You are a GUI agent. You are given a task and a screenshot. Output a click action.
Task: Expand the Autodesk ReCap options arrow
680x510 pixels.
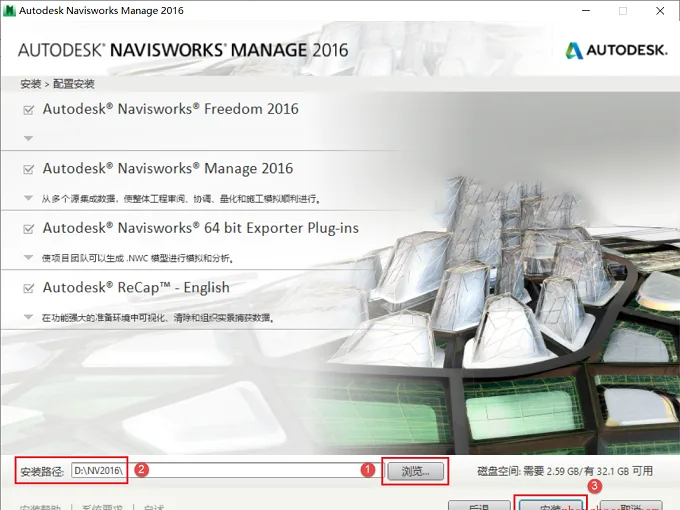29,317
